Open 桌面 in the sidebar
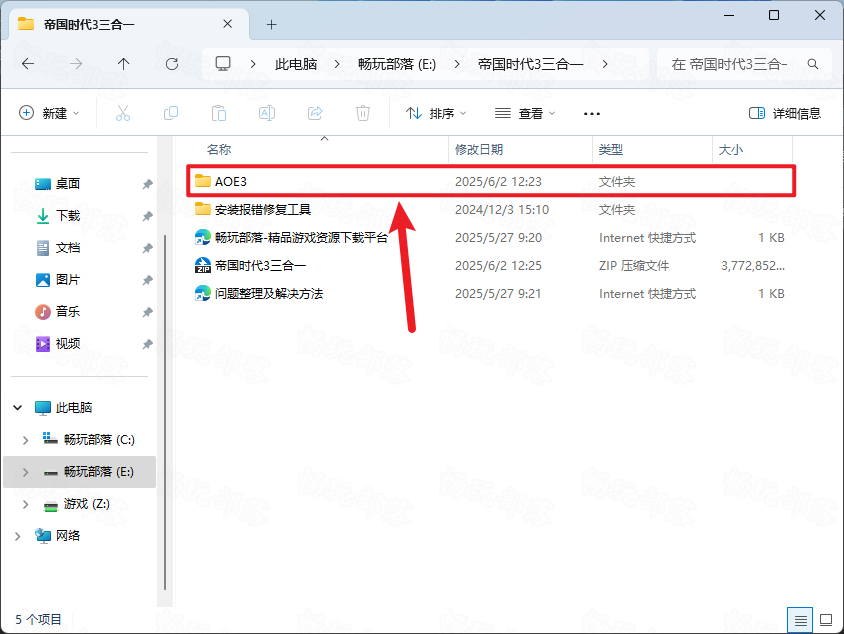Viewport: 844px width, 634px height. 68,184
